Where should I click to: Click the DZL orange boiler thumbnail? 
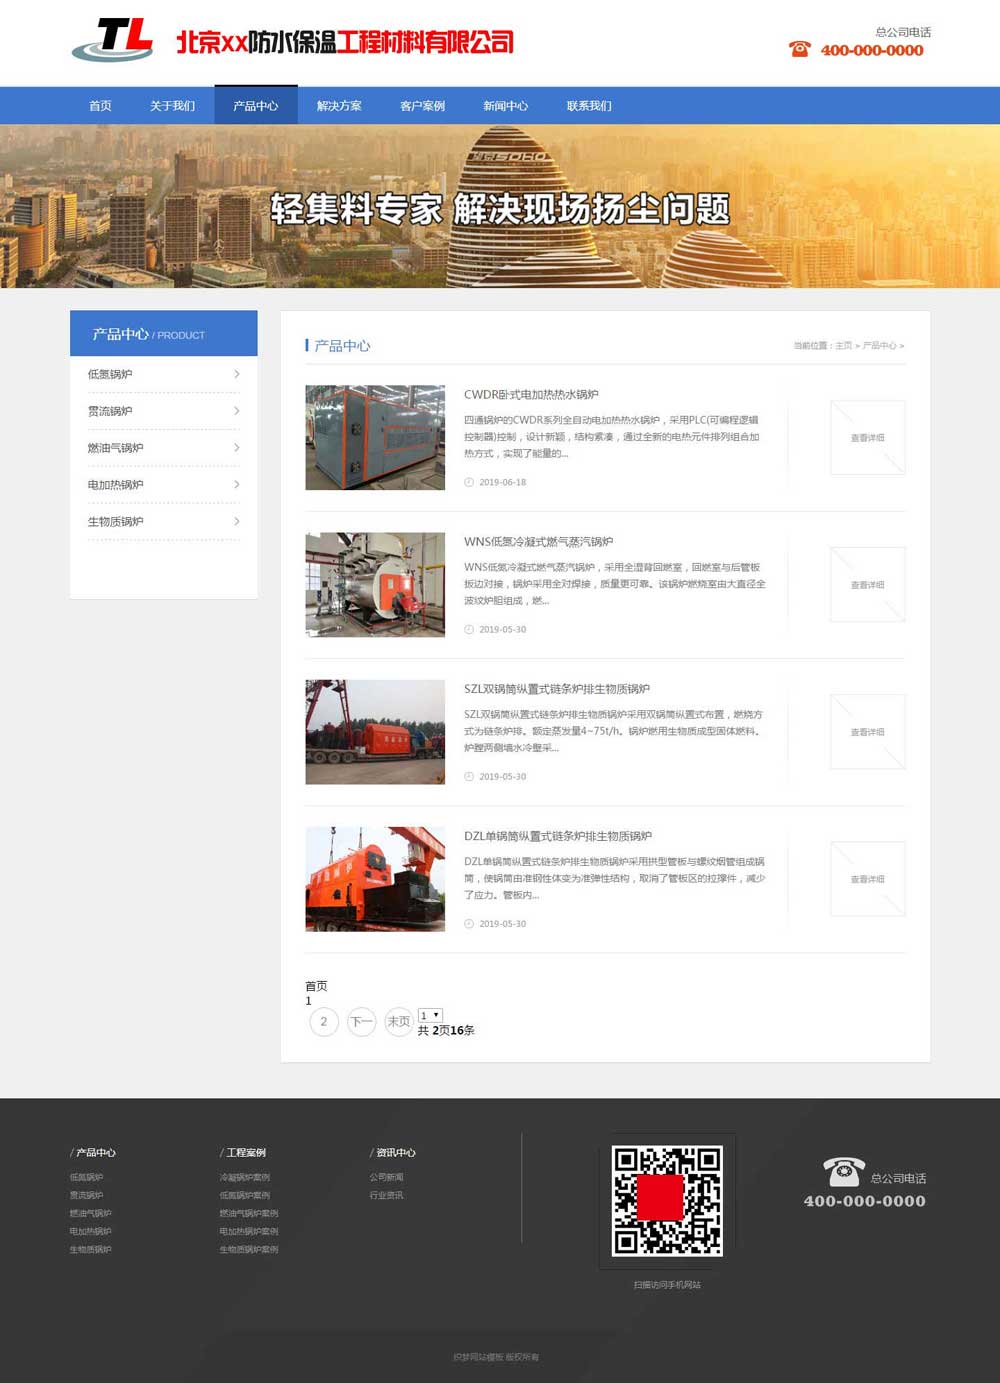click(375, 879)
